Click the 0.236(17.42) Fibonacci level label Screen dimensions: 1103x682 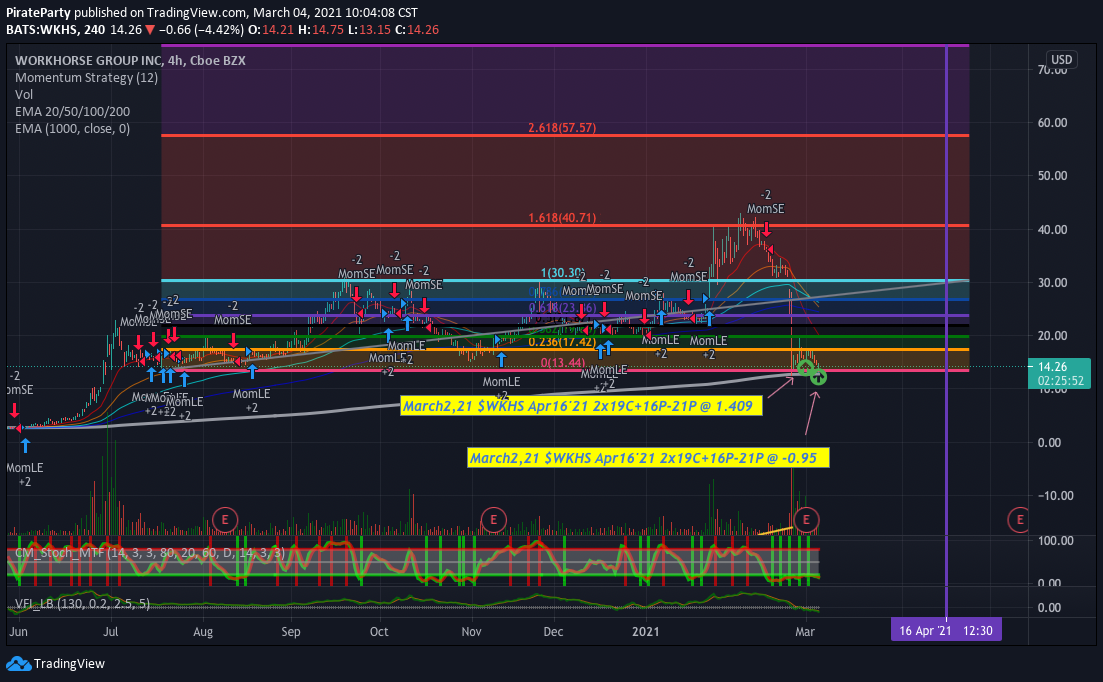(562, 342)
